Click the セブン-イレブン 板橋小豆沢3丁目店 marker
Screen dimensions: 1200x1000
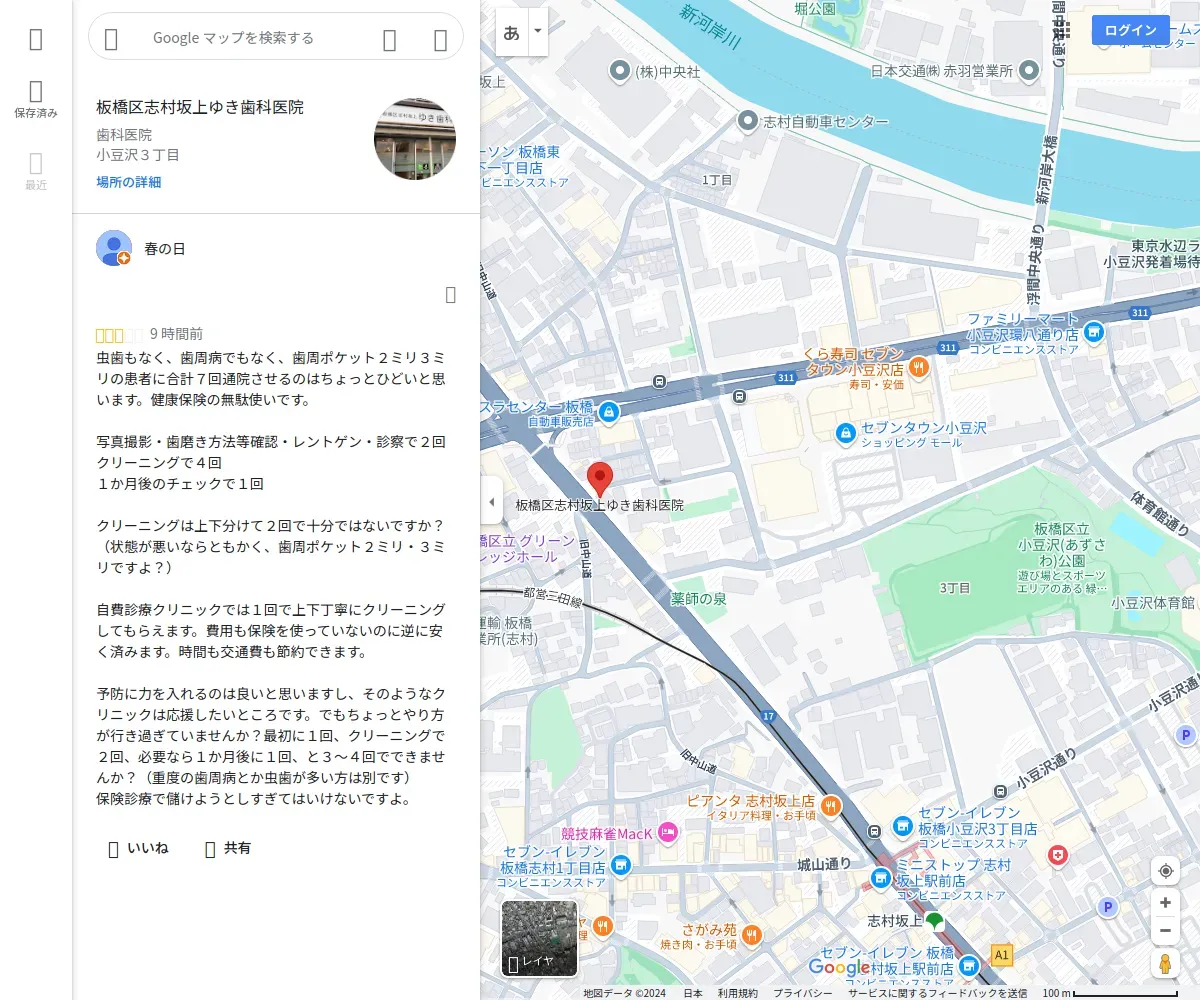coord(902,825)
